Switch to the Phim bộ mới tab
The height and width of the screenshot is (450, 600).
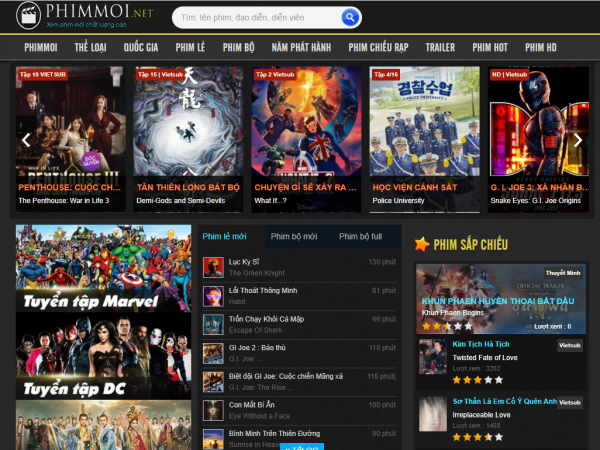pyautogui.click(x=293, y=236)
